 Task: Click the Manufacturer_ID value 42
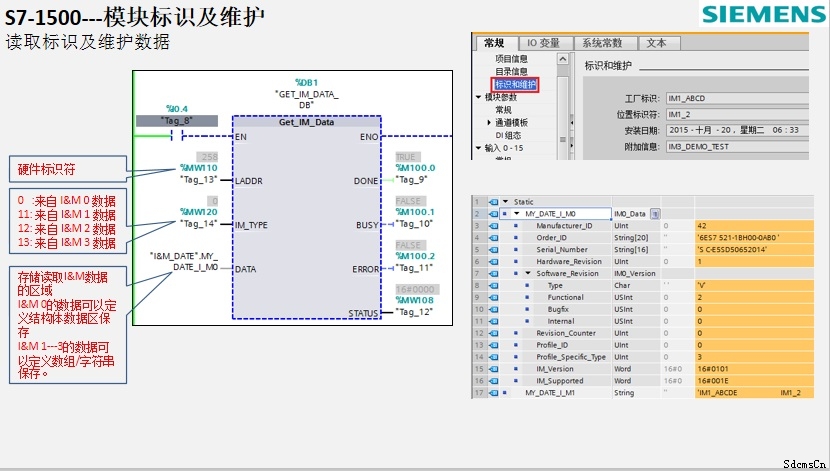(x=755, y=225)
